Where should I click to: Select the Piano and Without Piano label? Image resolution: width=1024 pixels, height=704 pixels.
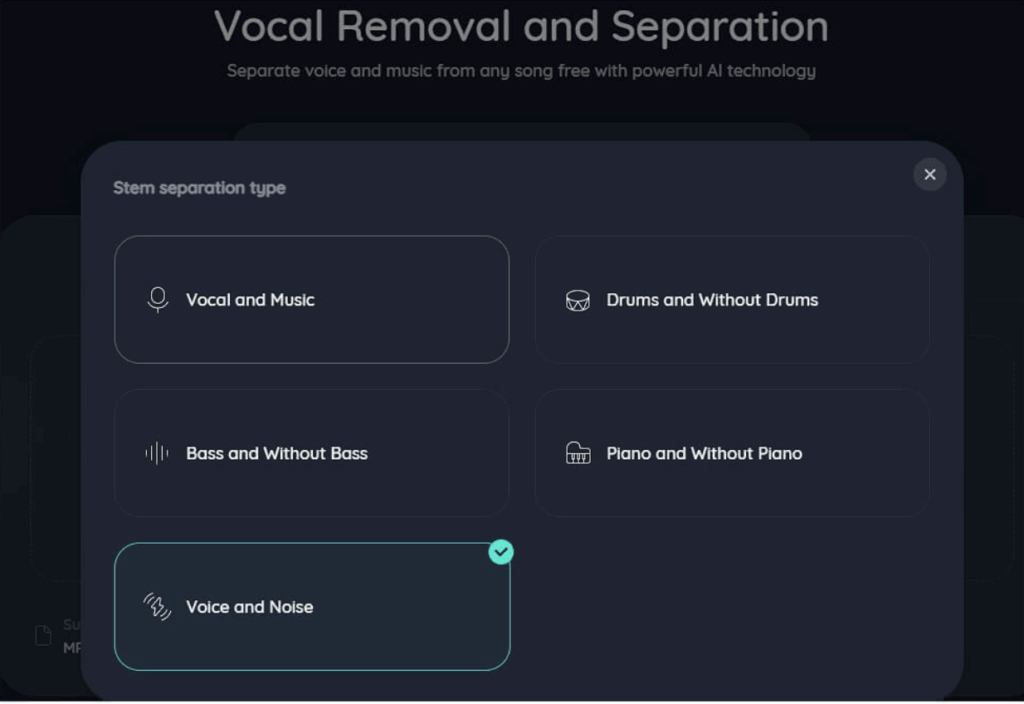coord(704,453)
